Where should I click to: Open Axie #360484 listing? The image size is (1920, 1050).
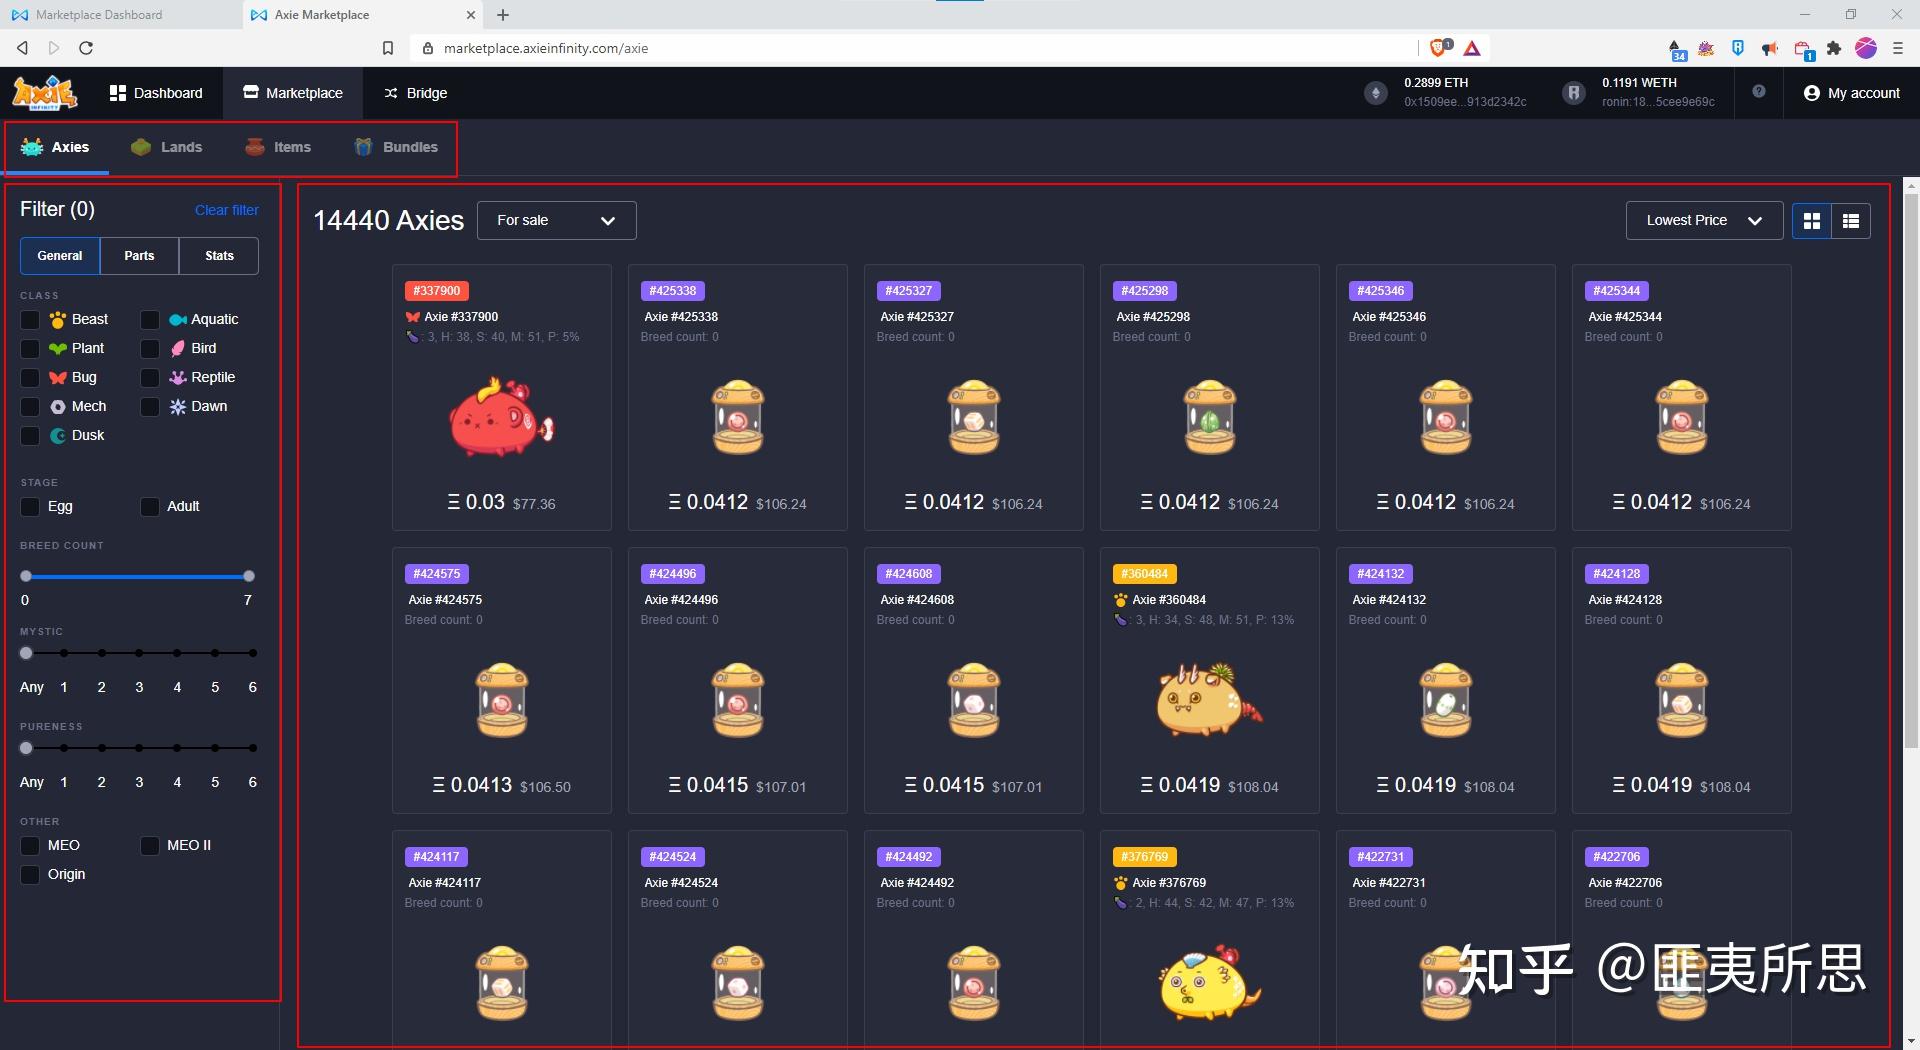(x=1209, y=680)
